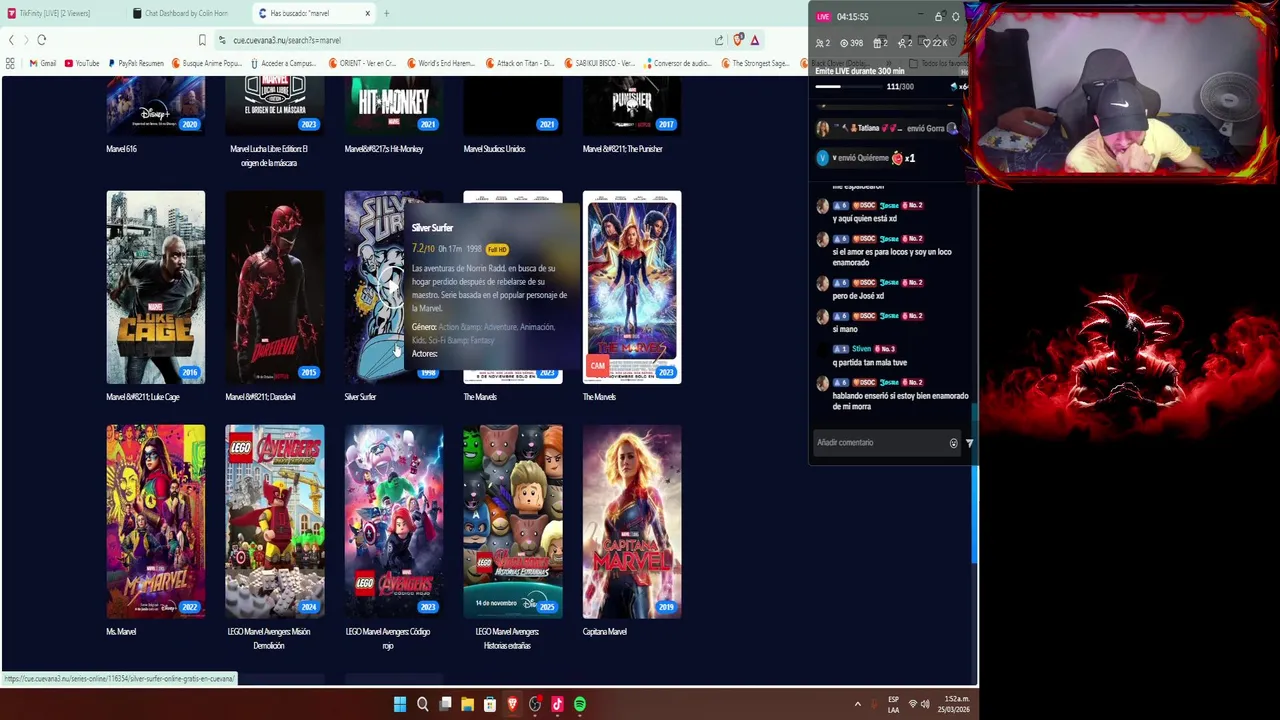Click the Brave Rewards triangle icon
1280x720 pixels.
(x=755, y=40)
